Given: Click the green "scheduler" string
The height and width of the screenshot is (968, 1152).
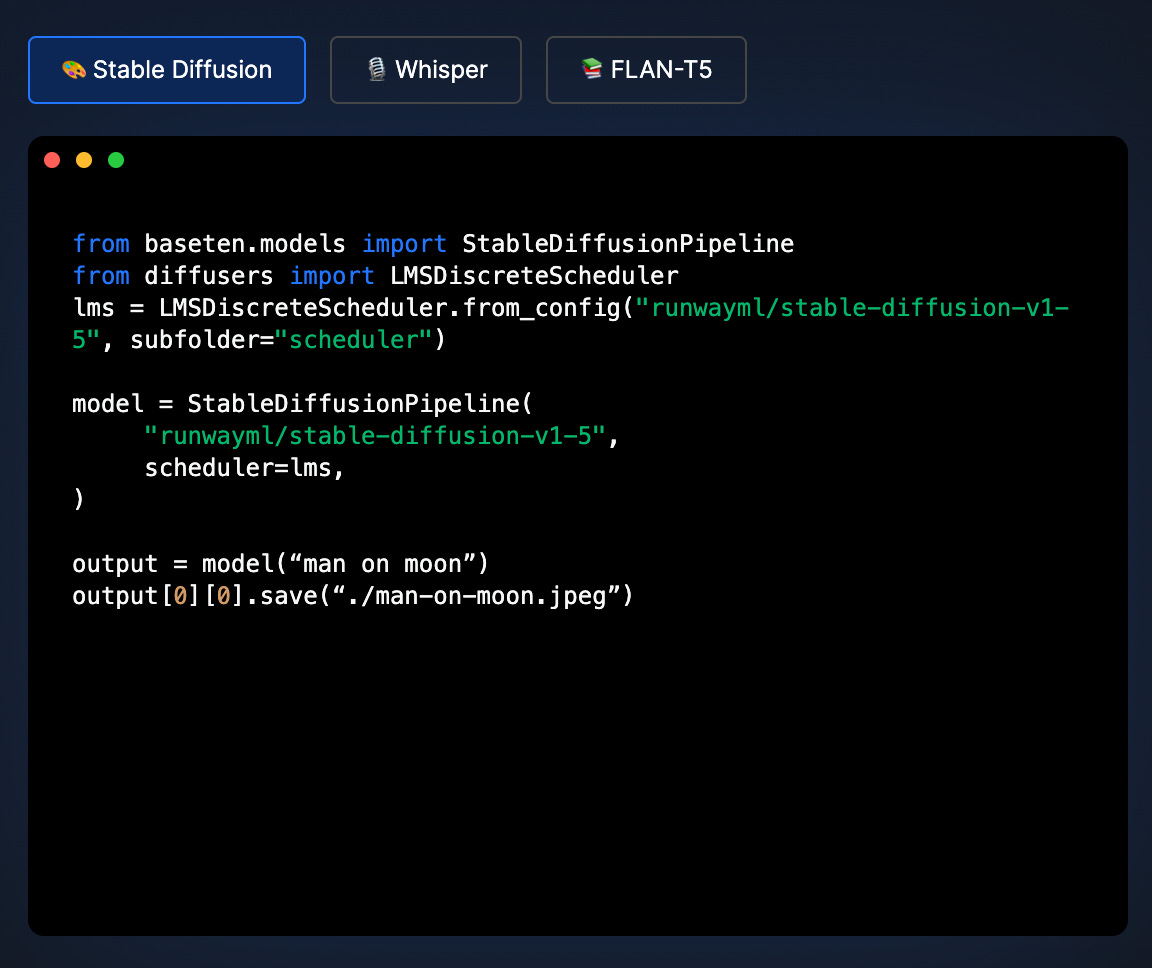Looking at the screenshot, I should 353,340.
